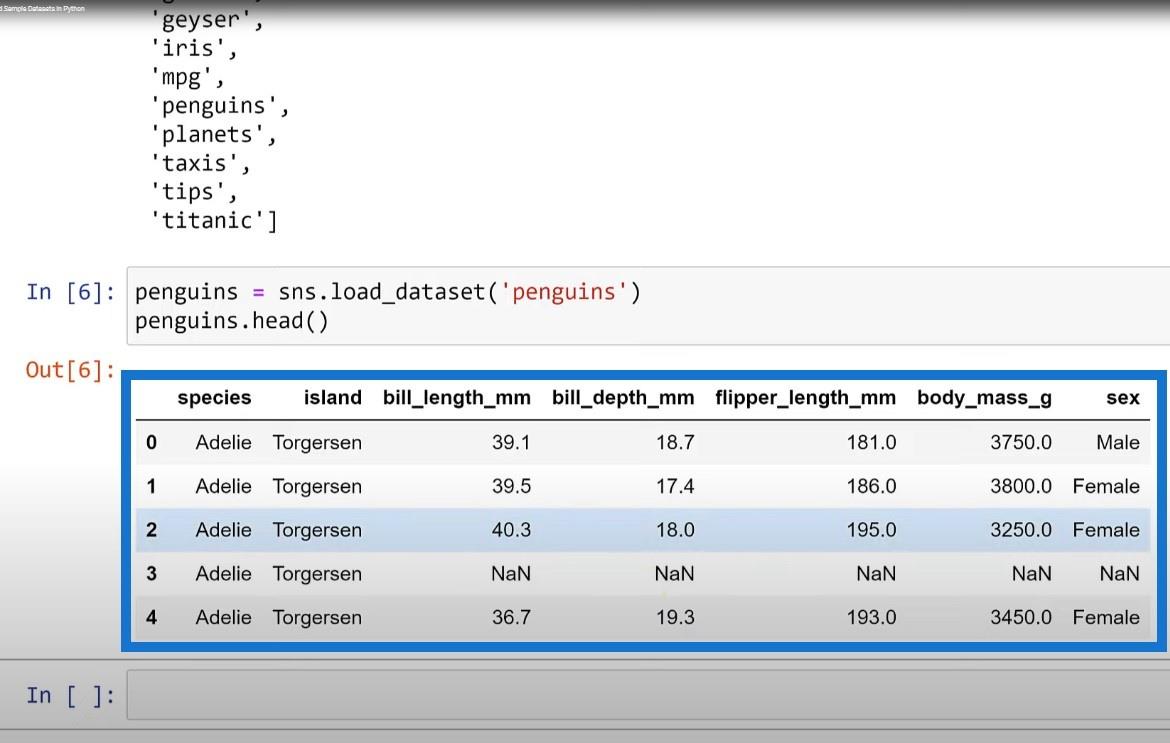Click the 'In [ ]:' prompt label
This screenshot has width=1170, height=743.
[71, 695]
